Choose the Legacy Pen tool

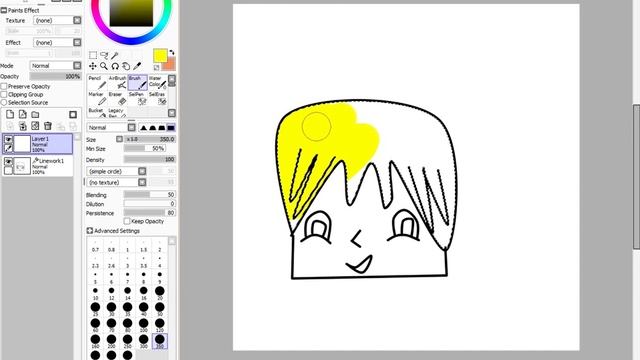click(x=118, y=113)
